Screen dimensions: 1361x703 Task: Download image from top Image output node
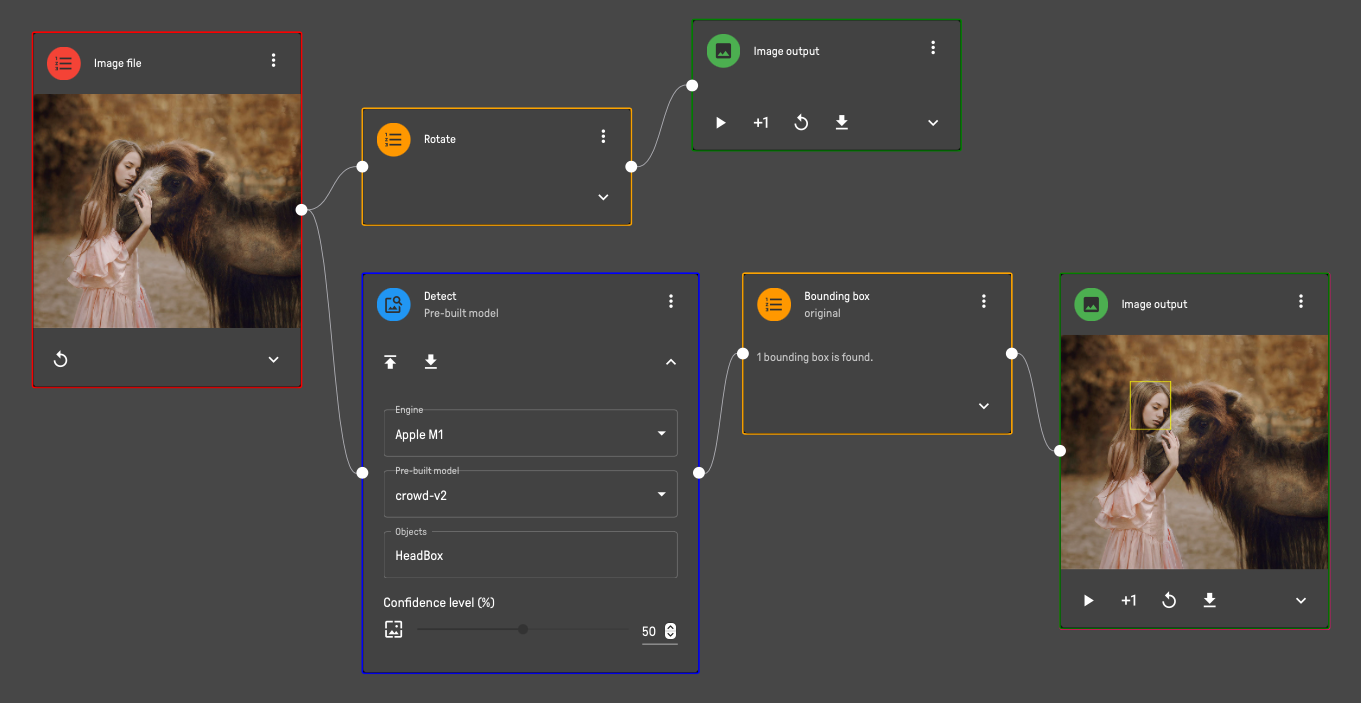coord(841,123)
